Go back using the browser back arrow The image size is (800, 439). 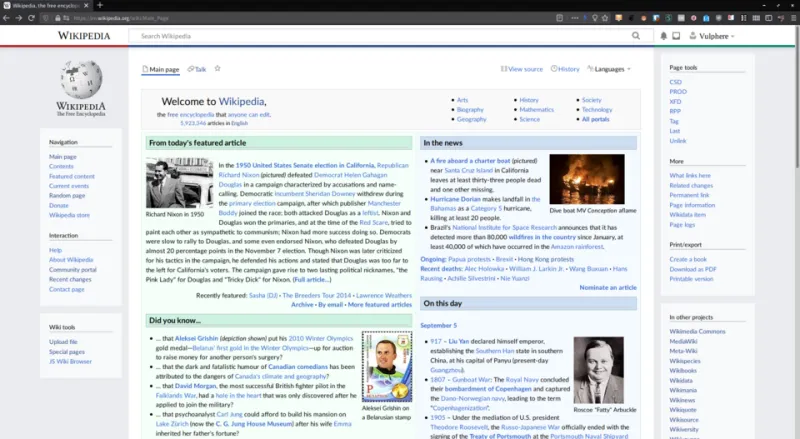click(x=6, y=18)
